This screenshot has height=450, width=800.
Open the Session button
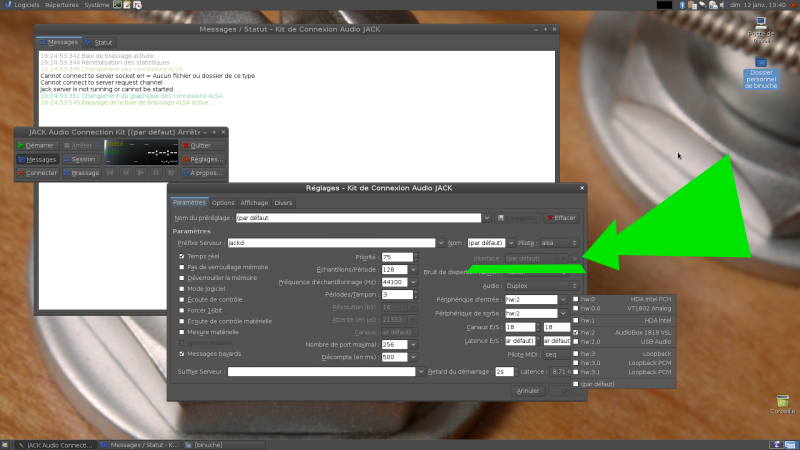pyautogui.click(x=81, y=159)
